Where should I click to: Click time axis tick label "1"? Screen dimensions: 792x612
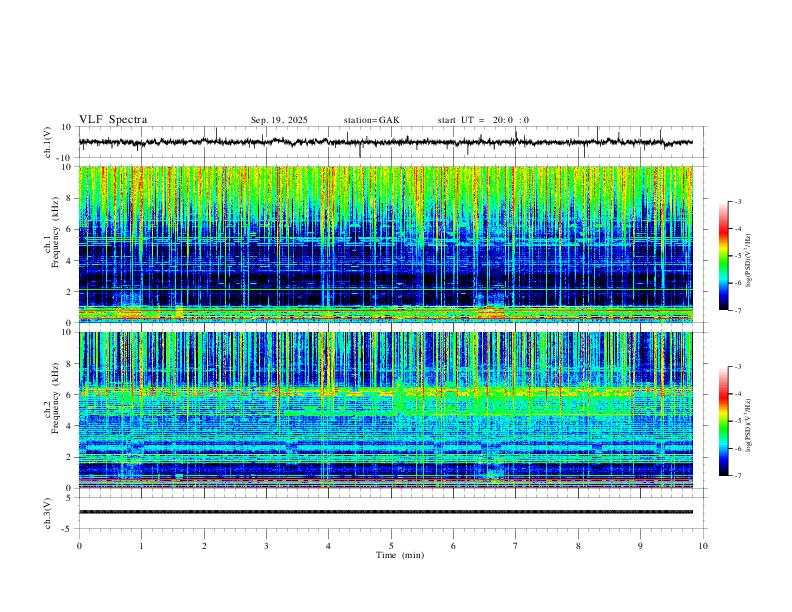pos(141,546)
